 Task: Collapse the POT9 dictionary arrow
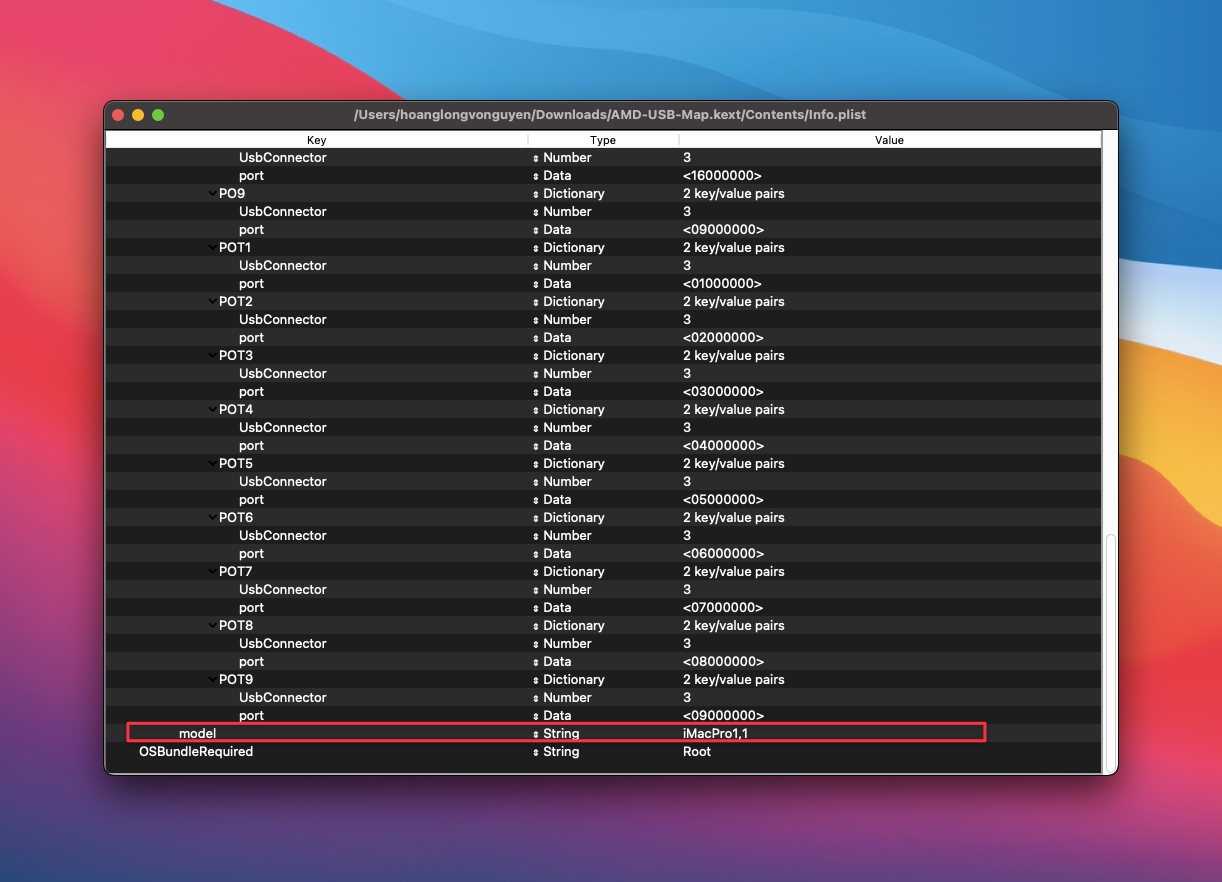pyautogui.click(x=212, y=679)
